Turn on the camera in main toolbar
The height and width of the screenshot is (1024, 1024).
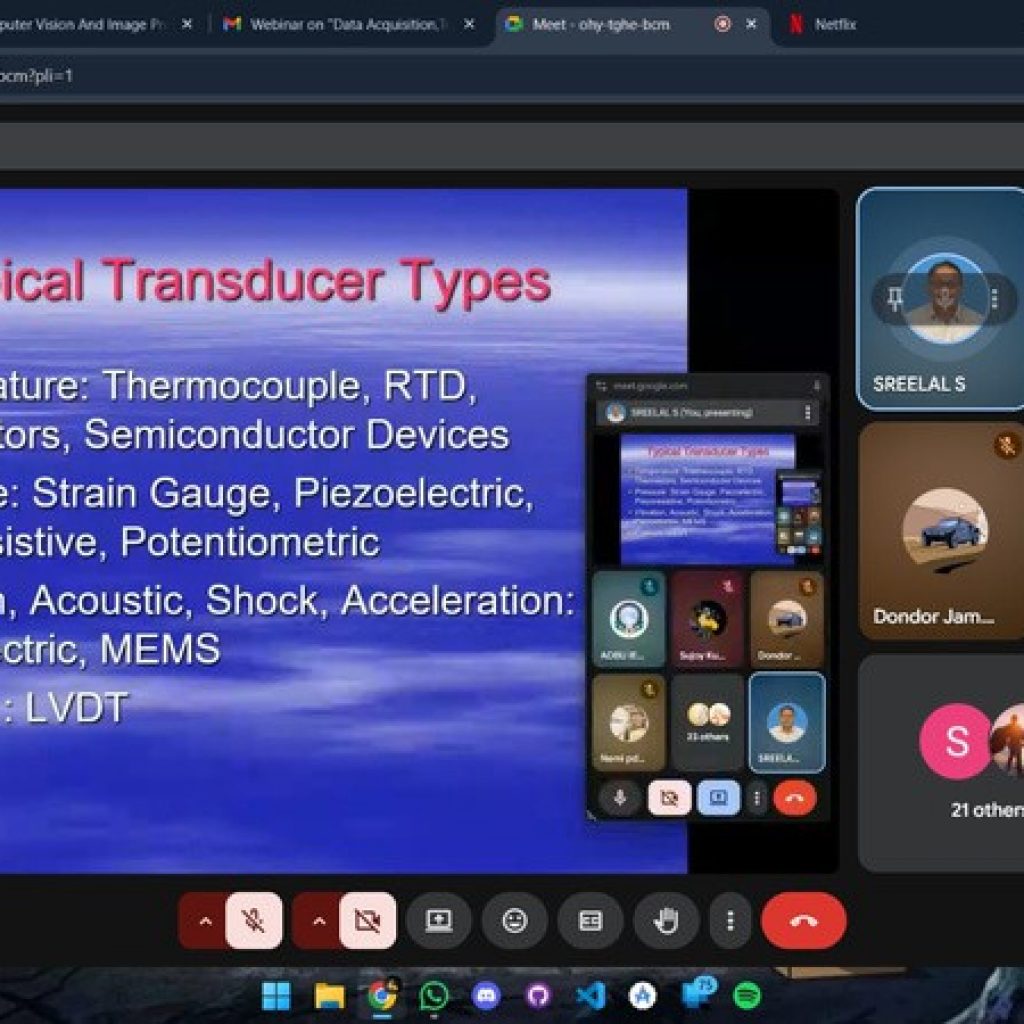pos(367,920)
